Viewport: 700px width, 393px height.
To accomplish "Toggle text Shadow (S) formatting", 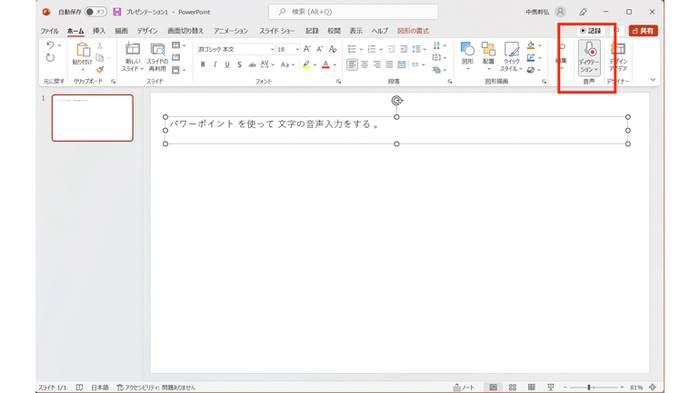I will point(240,65).
